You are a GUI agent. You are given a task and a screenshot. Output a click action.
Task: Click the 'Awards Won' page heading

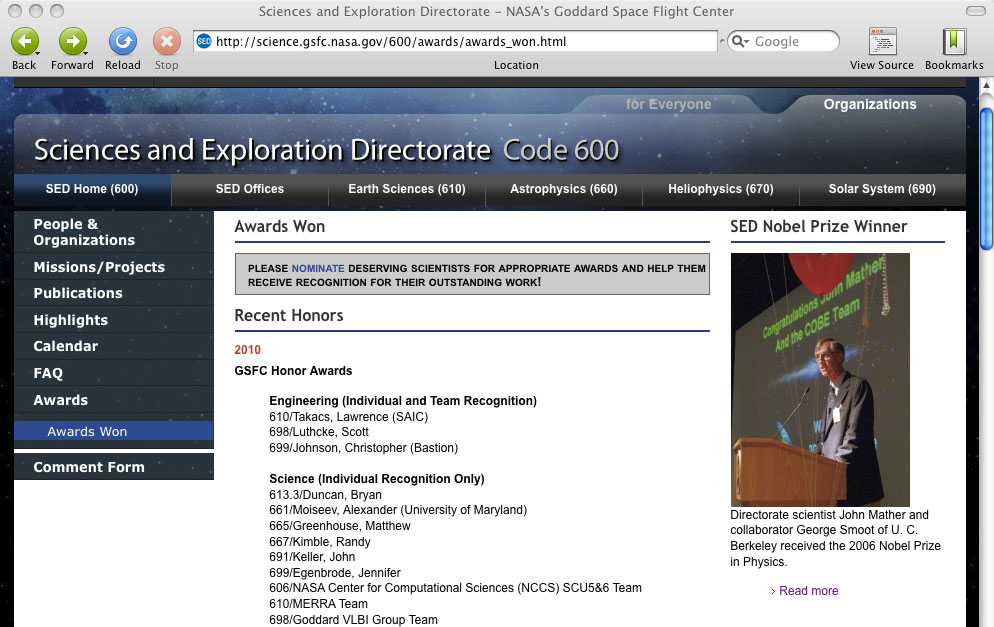[280, 227]
